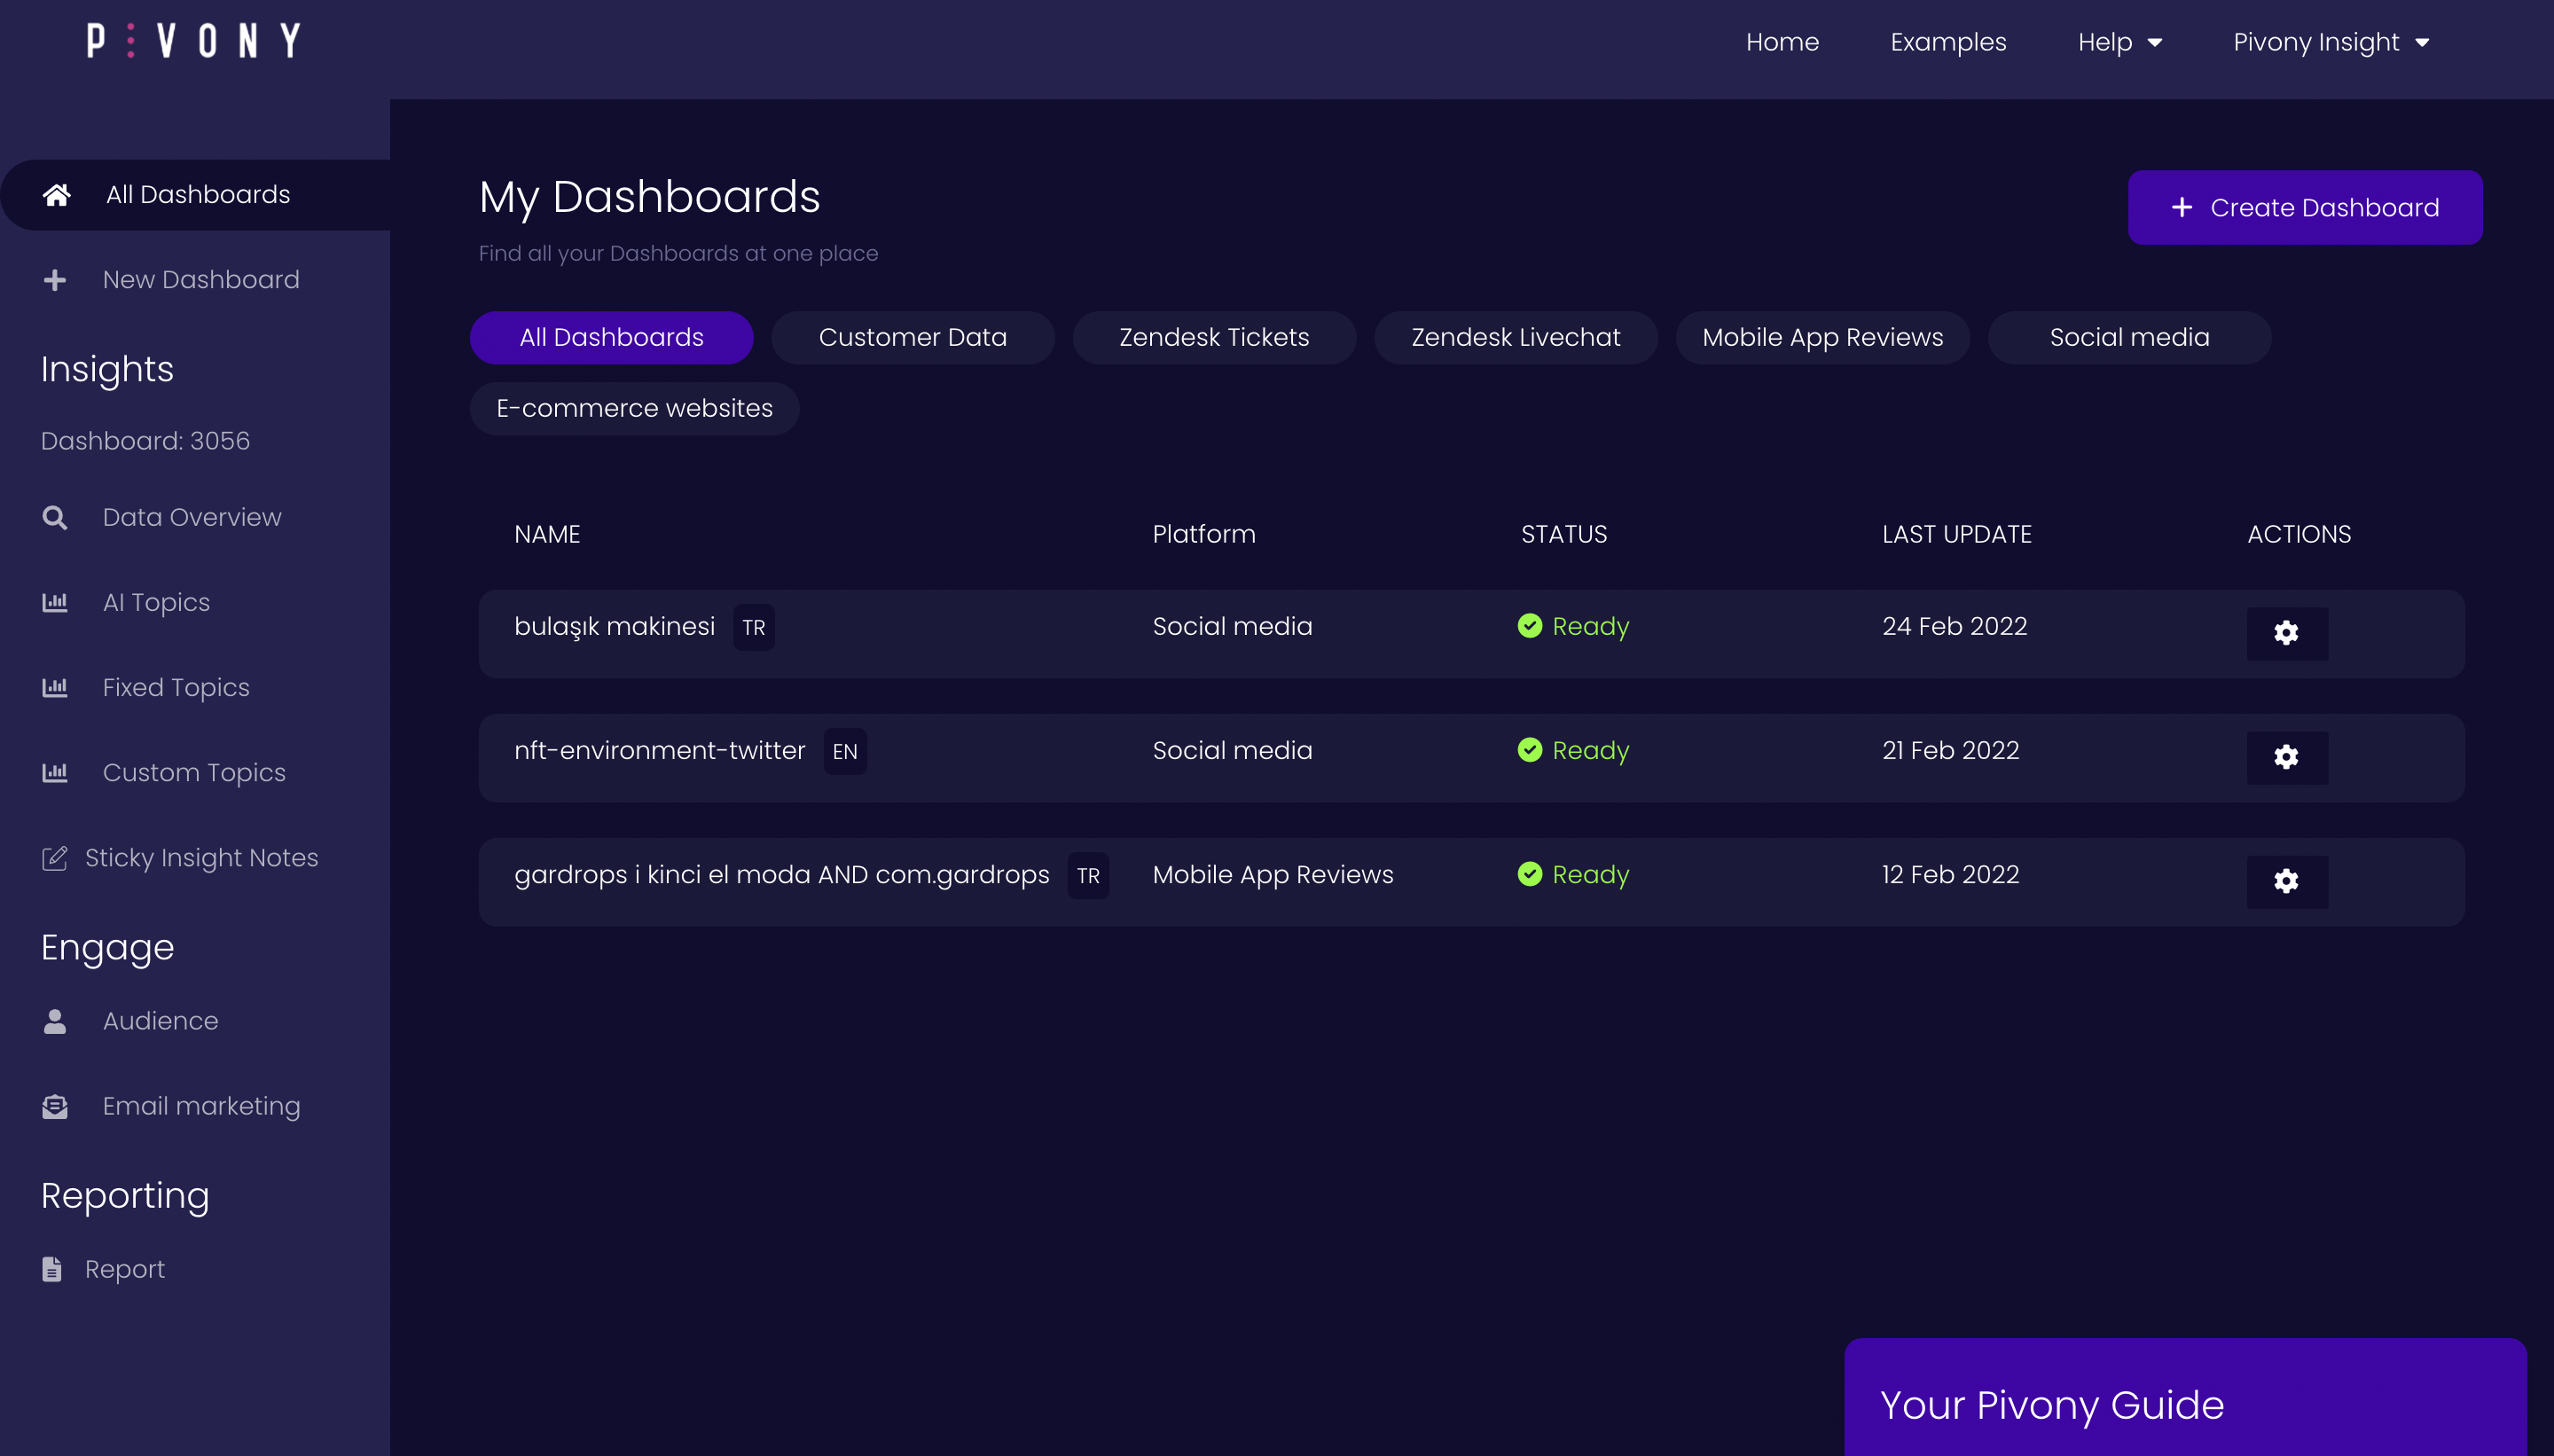Open the bulaşık makinesi dashboard

click(x=614, y=626)
